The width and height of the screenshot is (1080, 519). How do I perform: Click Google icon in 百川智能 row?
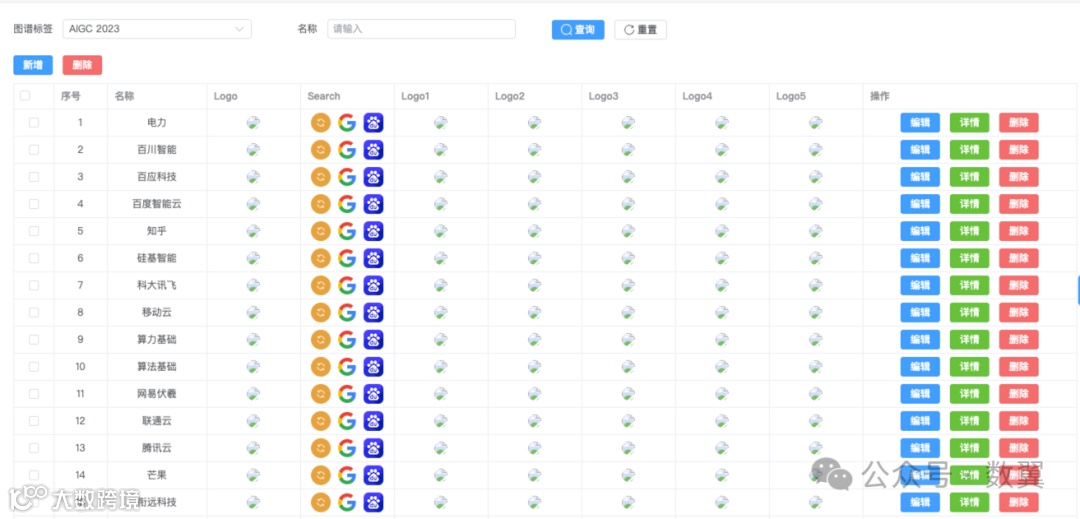click(347, 149)
